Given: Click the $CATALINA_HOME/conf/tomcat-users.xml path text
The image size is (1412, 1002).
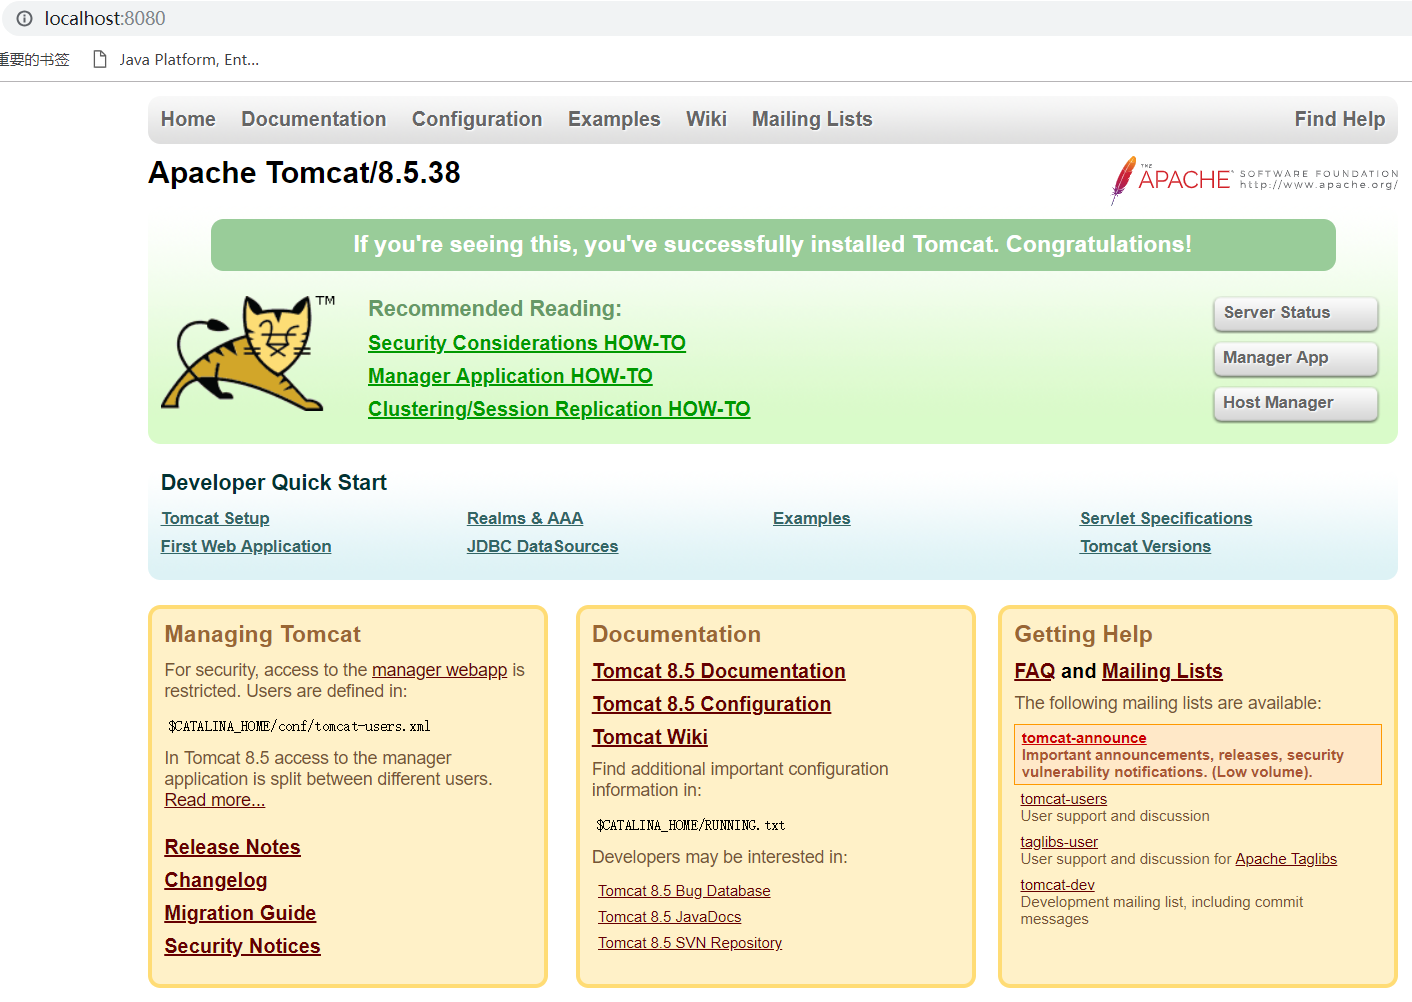Looking at the screenshot, I should click(299, 727).
